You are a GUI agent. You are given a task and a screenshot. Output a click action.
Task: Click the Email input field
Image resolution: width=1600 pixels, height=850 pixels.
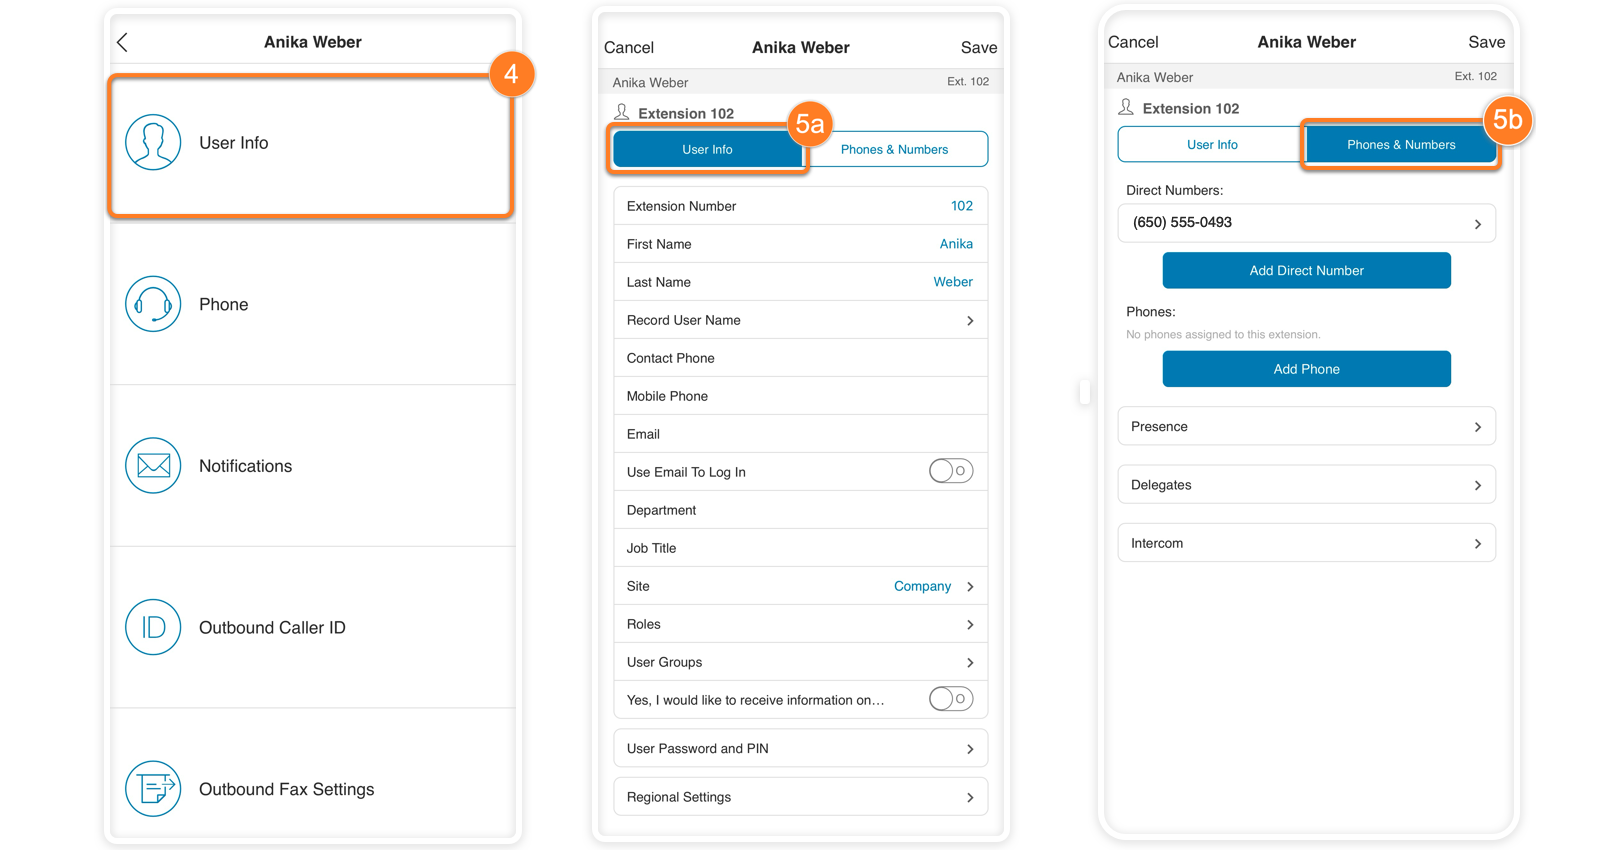[800, 434]
